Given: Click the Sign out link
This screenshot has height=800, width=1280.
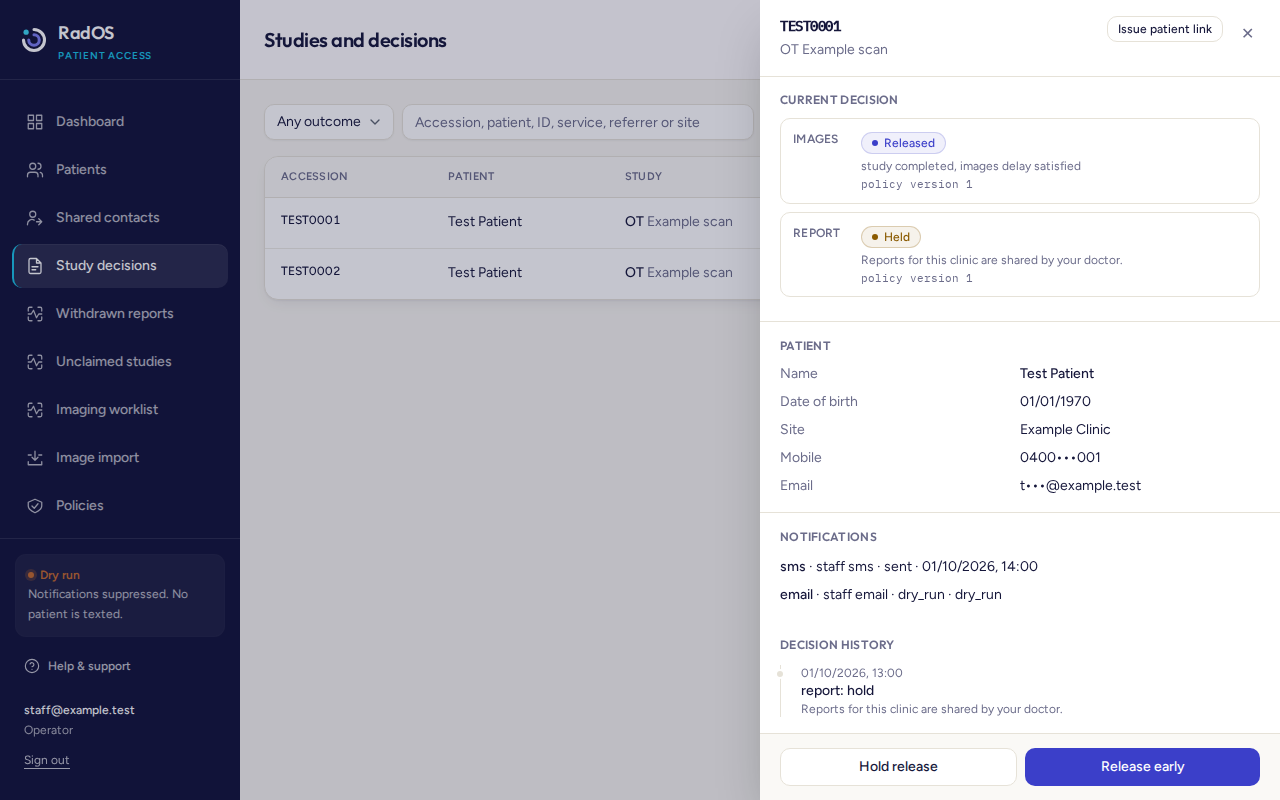Looking at the screenshot, I should pos(47,760).
